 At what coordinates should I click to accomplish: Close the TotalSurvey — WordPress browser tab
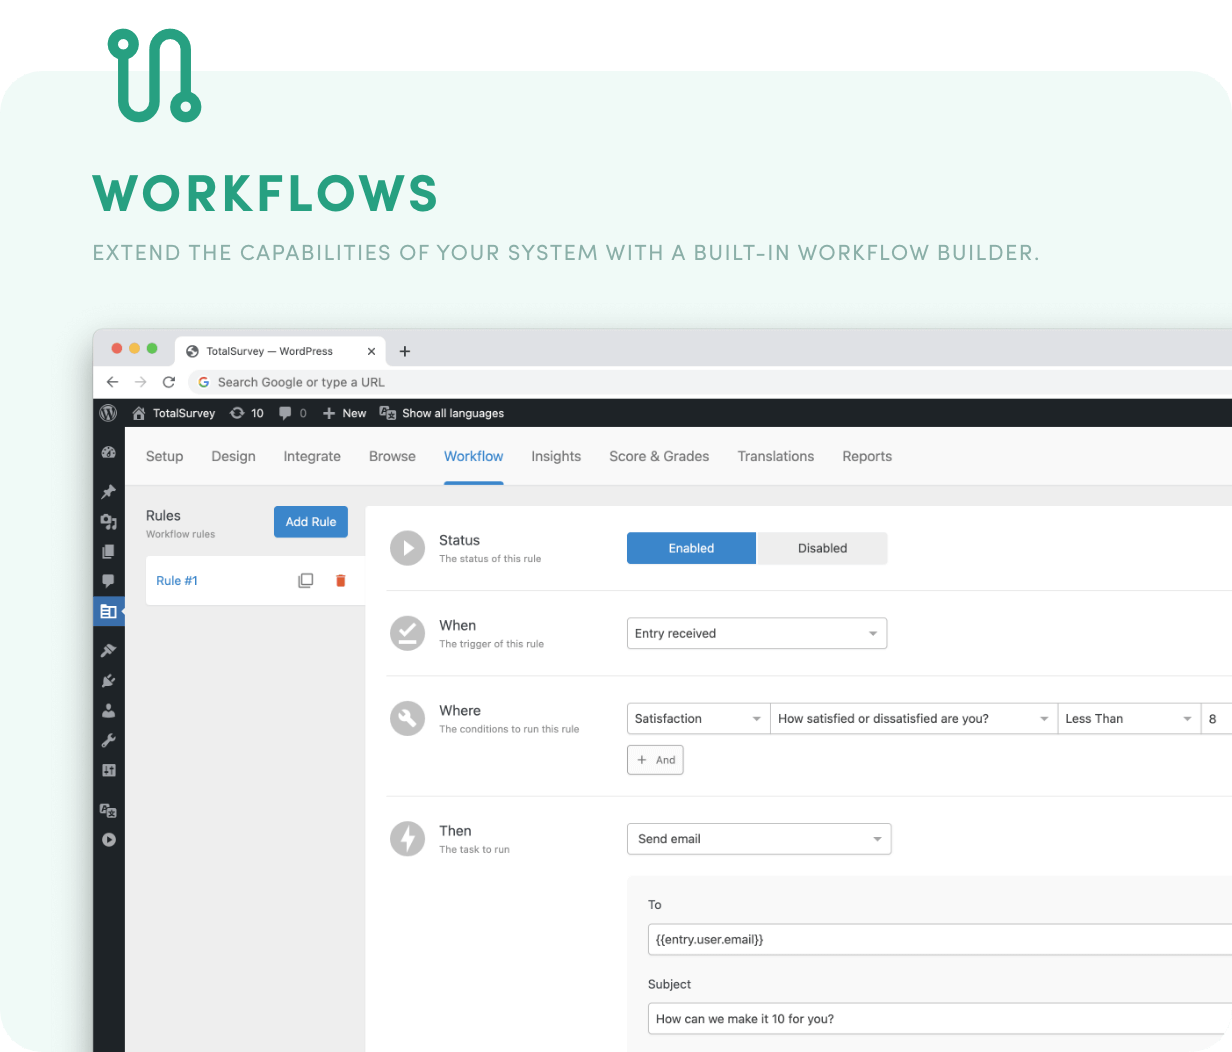(371, 351)
